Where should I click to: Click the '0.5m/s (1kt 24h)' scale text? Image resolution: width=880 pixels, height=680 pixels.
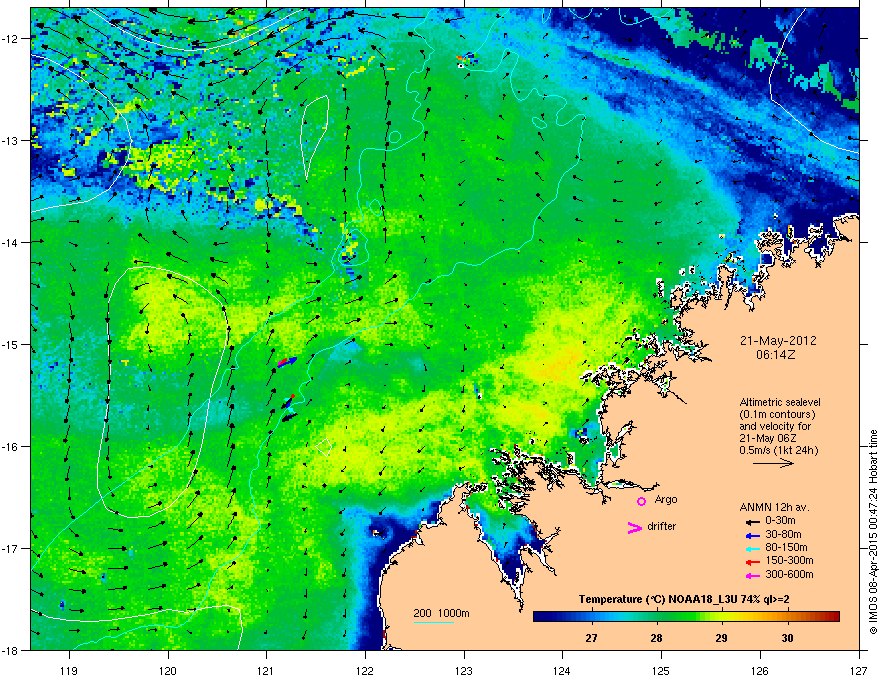(778, 450)
